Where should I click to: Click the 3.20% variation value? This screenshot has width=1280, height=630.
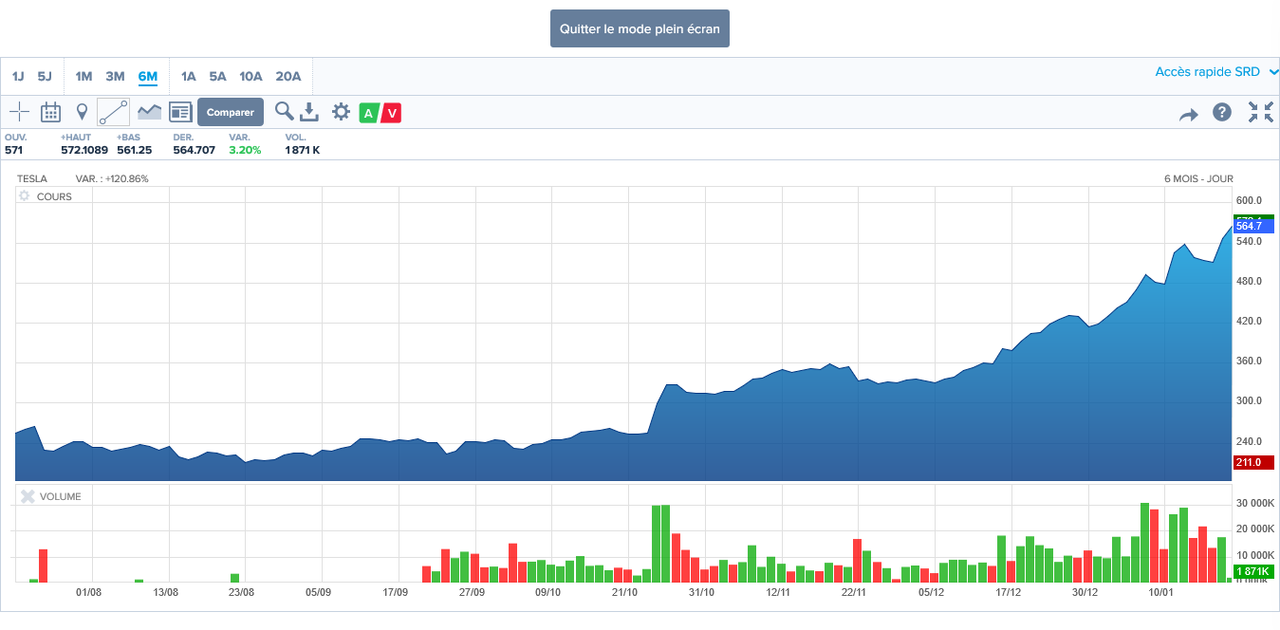point(245,150)
